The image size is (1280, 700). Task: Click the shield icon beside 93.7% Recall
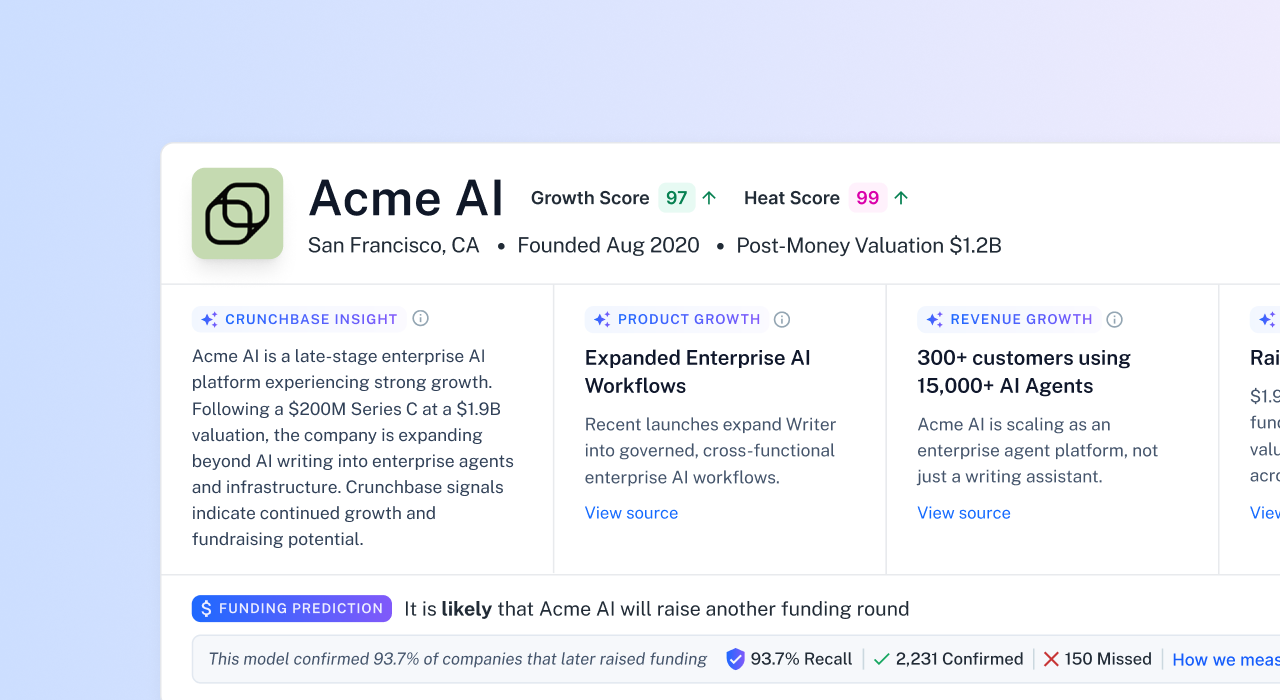pos(735,659)
